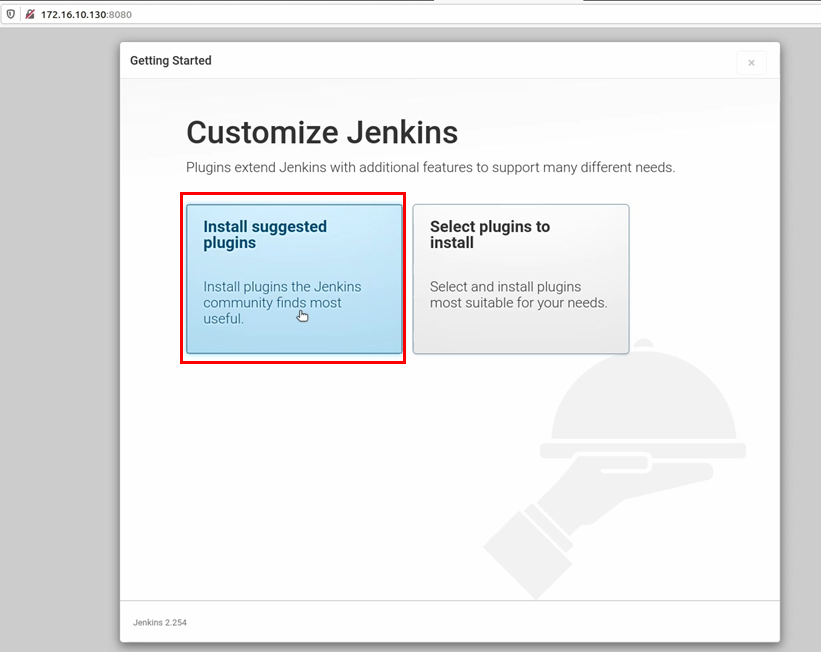The height and width of the screenshot is (652, 821).
Task: Click the Getting Started title text
Action: 171,60
